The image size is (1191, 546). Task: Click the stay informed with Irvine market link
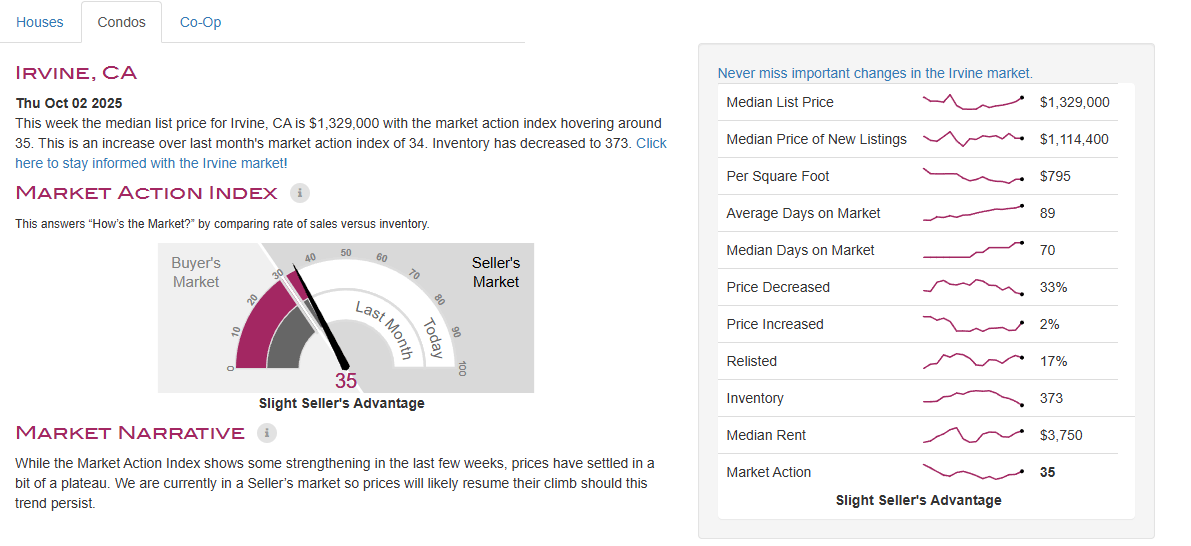[x=340, y=153]
